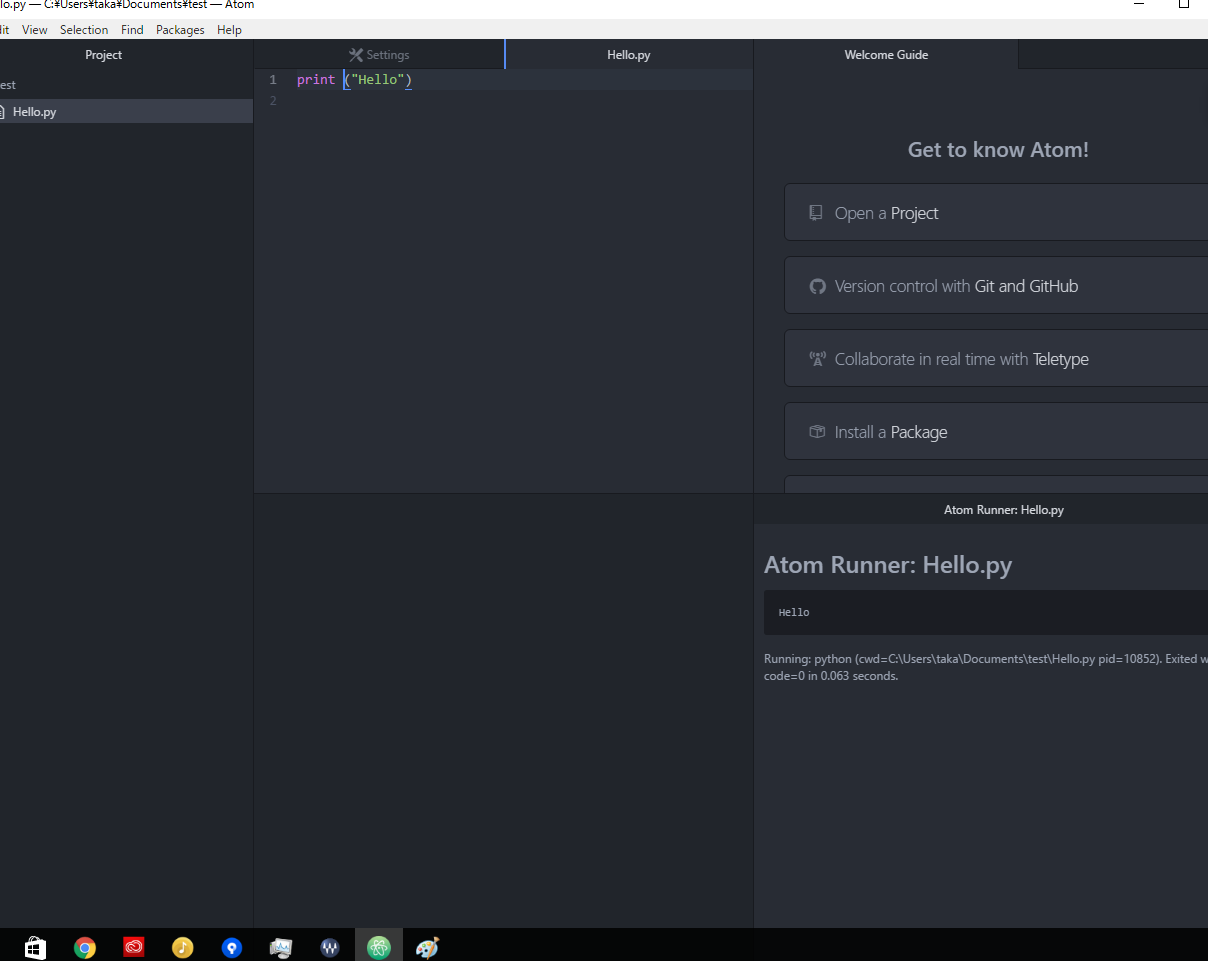The width and height of the screenshot is (1208, 961).
Task: Click line number 1 in the gutter
Action: [x=272, y=79]
